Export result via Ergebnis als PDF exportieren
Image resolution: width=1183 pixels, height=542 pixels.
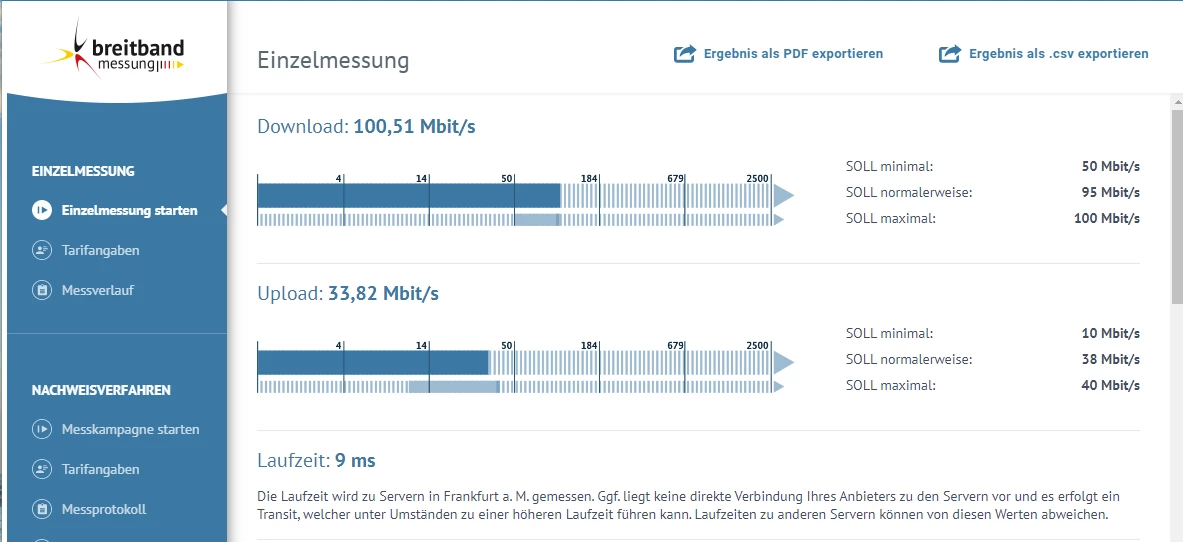[793, 54]
